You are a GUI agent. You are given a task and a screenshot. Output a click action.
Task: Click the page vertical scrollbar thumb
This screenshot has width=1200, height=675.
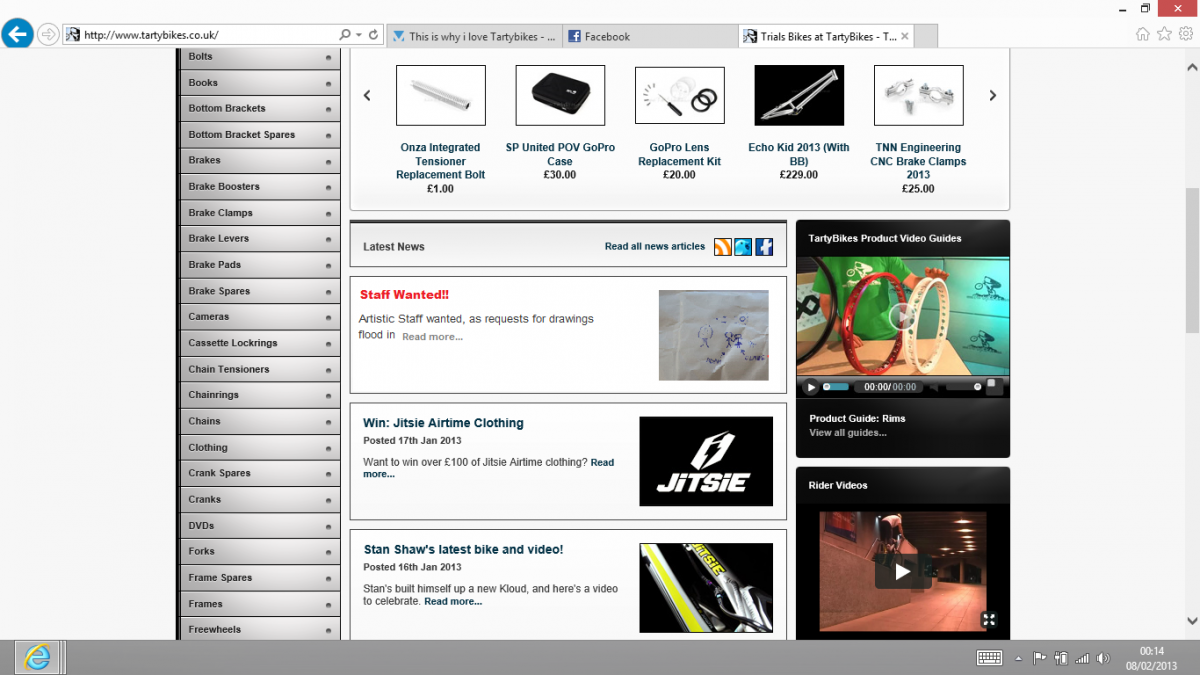1192,261
